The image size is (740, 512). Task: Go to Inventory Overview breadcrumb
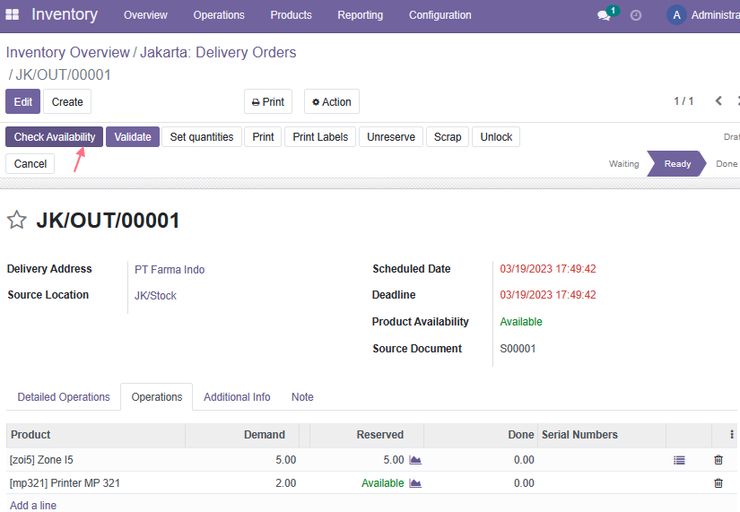67,52
